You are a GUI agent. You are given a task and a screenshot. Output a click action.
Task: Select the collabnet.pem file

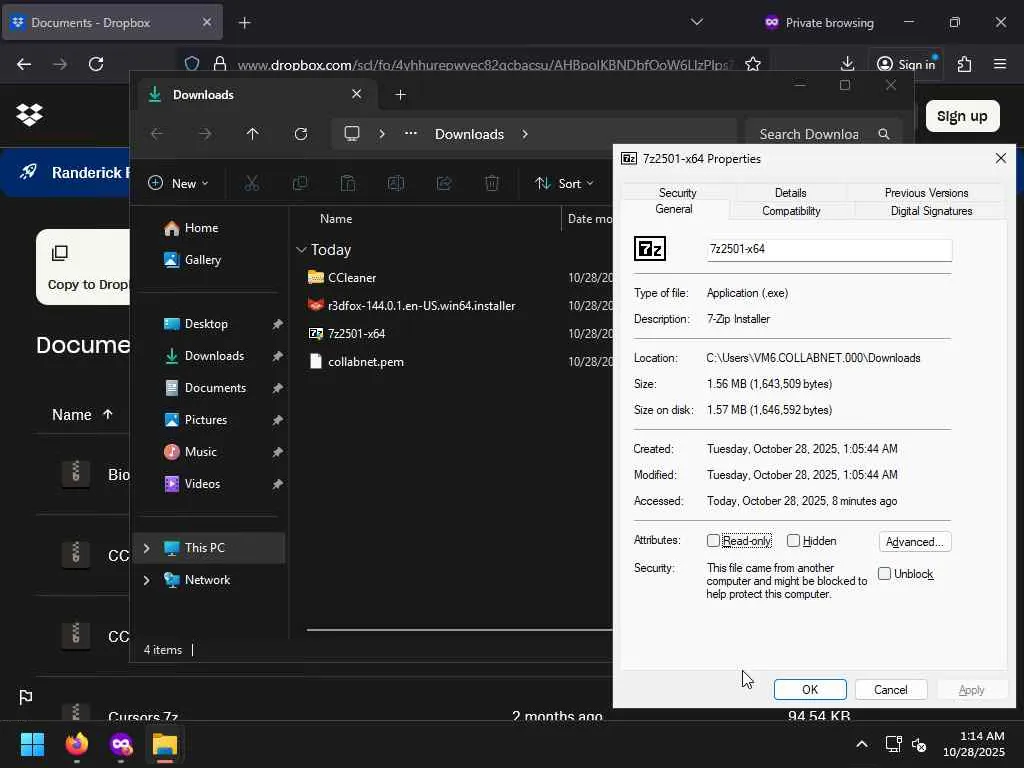[356, 362]
